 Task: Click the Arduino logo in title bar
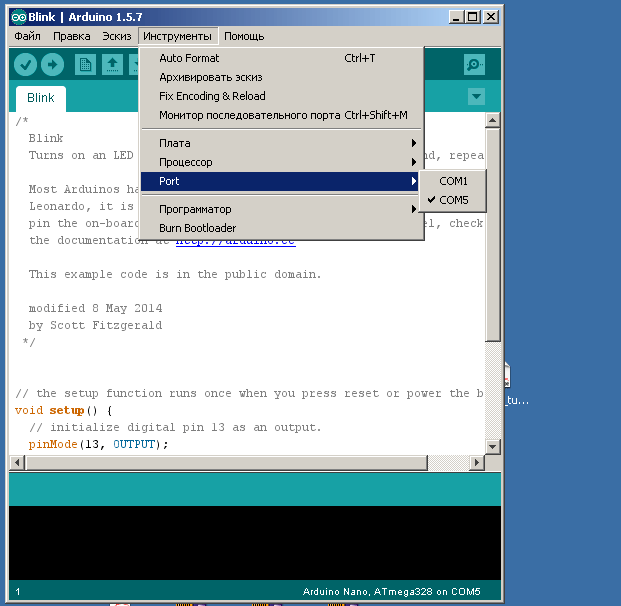(19, 17)
